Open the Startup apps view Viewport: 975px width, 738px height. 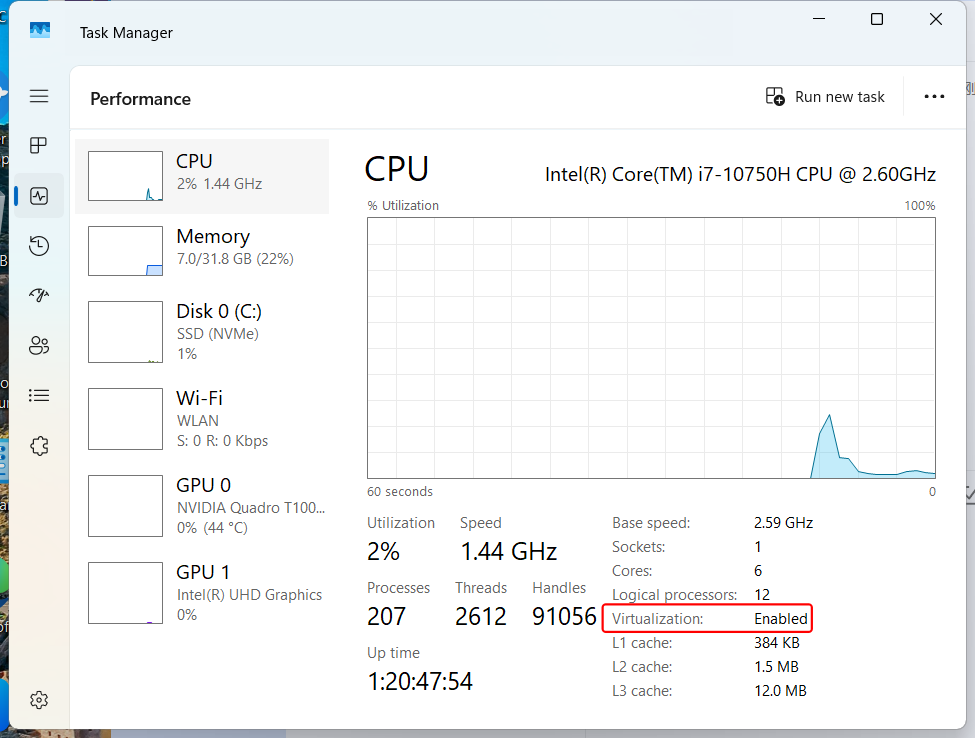point(38,295)
